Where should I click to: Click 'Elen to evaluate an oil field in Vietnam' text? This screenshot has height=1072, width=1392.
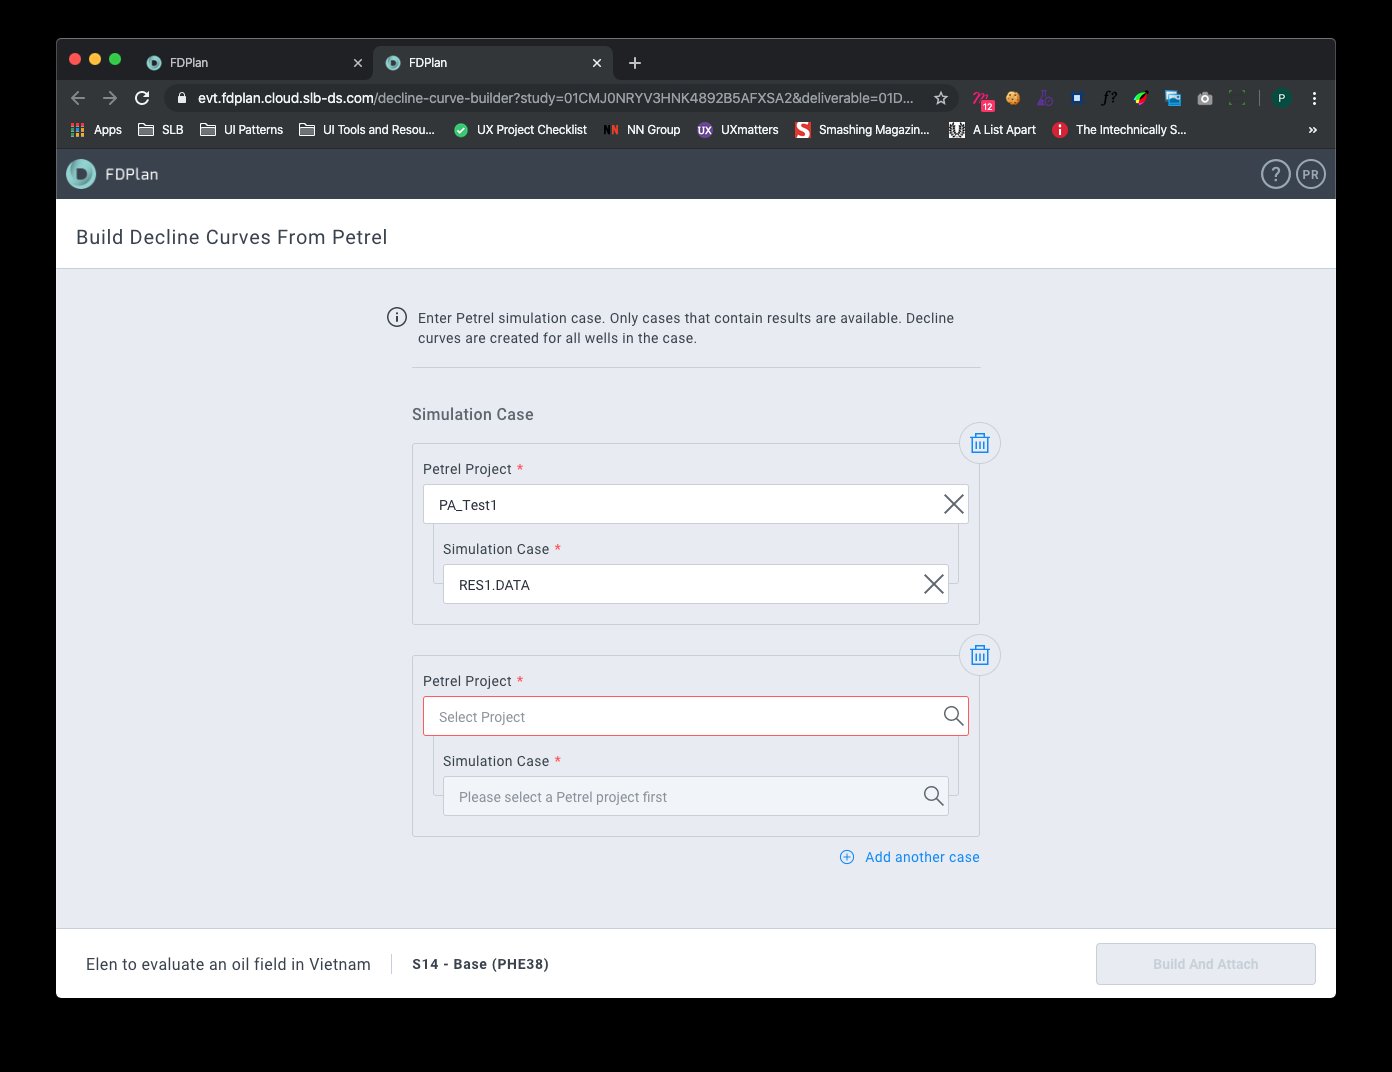228,964
